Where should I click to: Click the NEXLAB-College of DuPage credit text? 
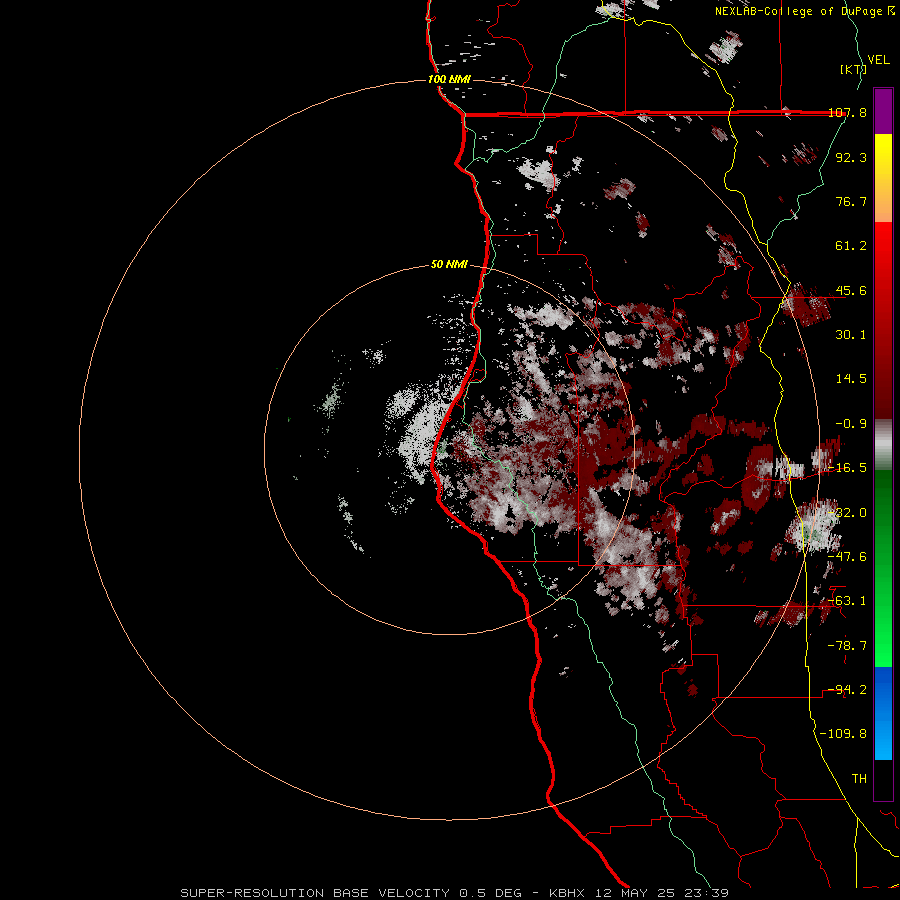pyautogui.click(x=805, y=11)
